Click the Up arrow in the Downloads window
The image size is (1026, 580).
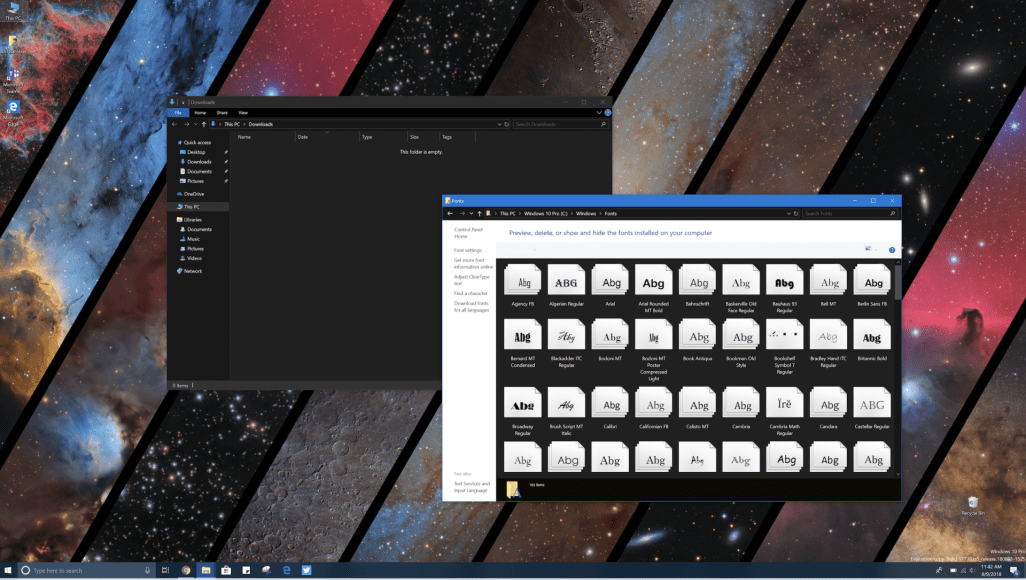pyautogui.click(x=206, y=124)
